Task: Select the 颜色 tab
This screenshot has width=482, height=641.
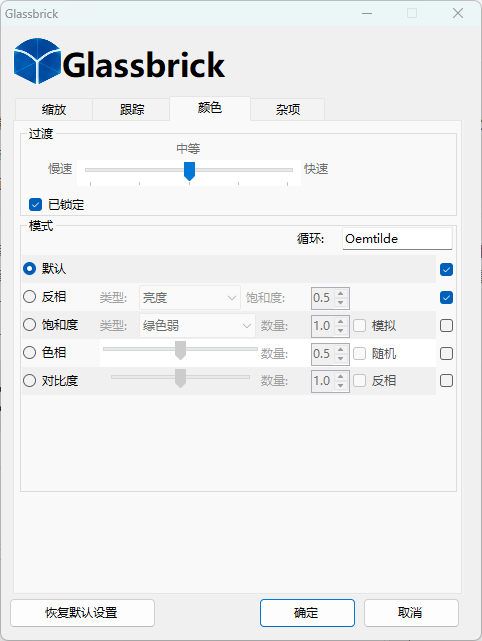Action: [210, 108]
